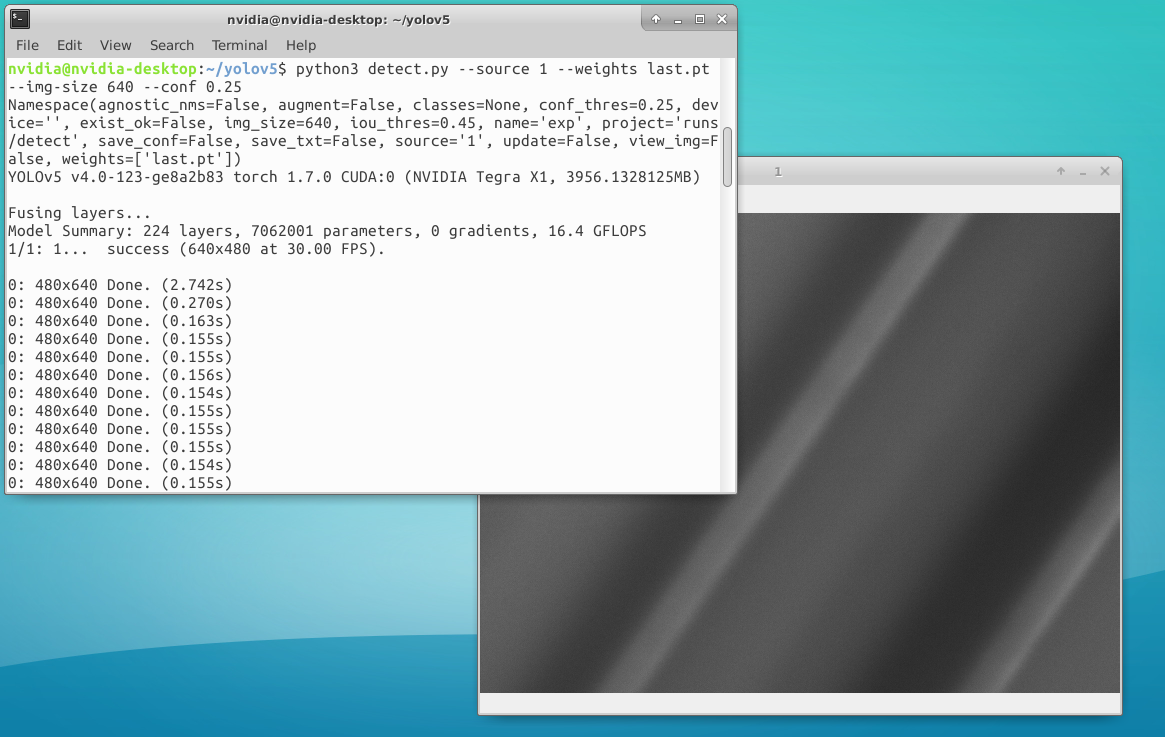Click the 'Done. (2.742s)' output line
1165x737 pixels.
coord(120,285)
